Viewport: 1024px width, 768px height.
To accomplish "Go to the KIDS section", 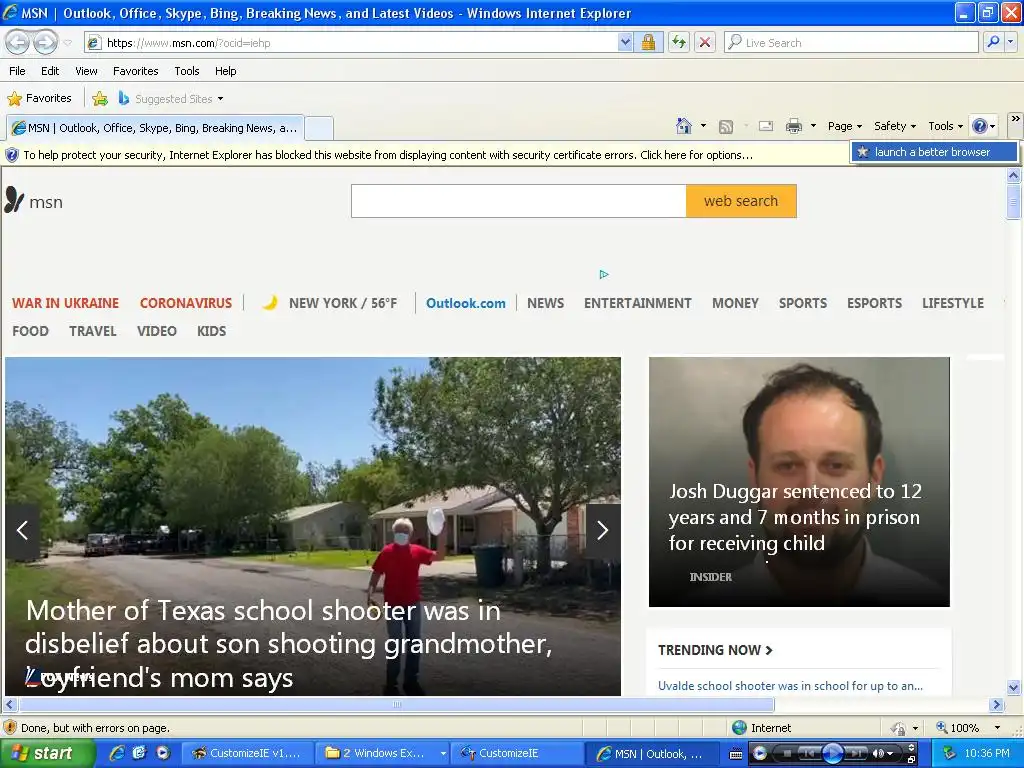I will click(x=212, y=331).
